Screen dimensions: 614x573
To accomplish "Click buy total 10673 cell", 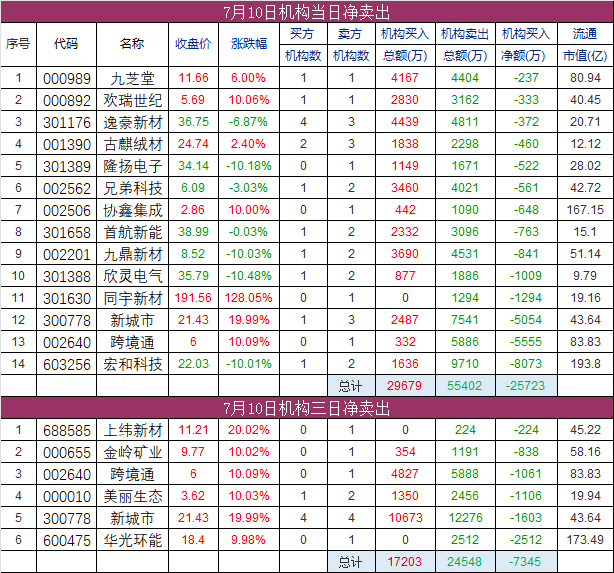I will (405, 517).
